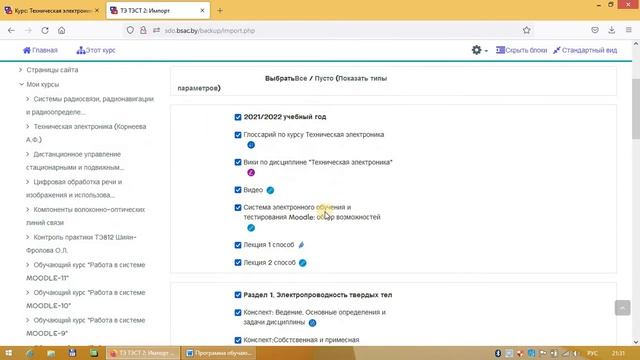
Task: Click the icon beside Лекция 2 способ
Action: pyautogui.click(x=302, y=263)
